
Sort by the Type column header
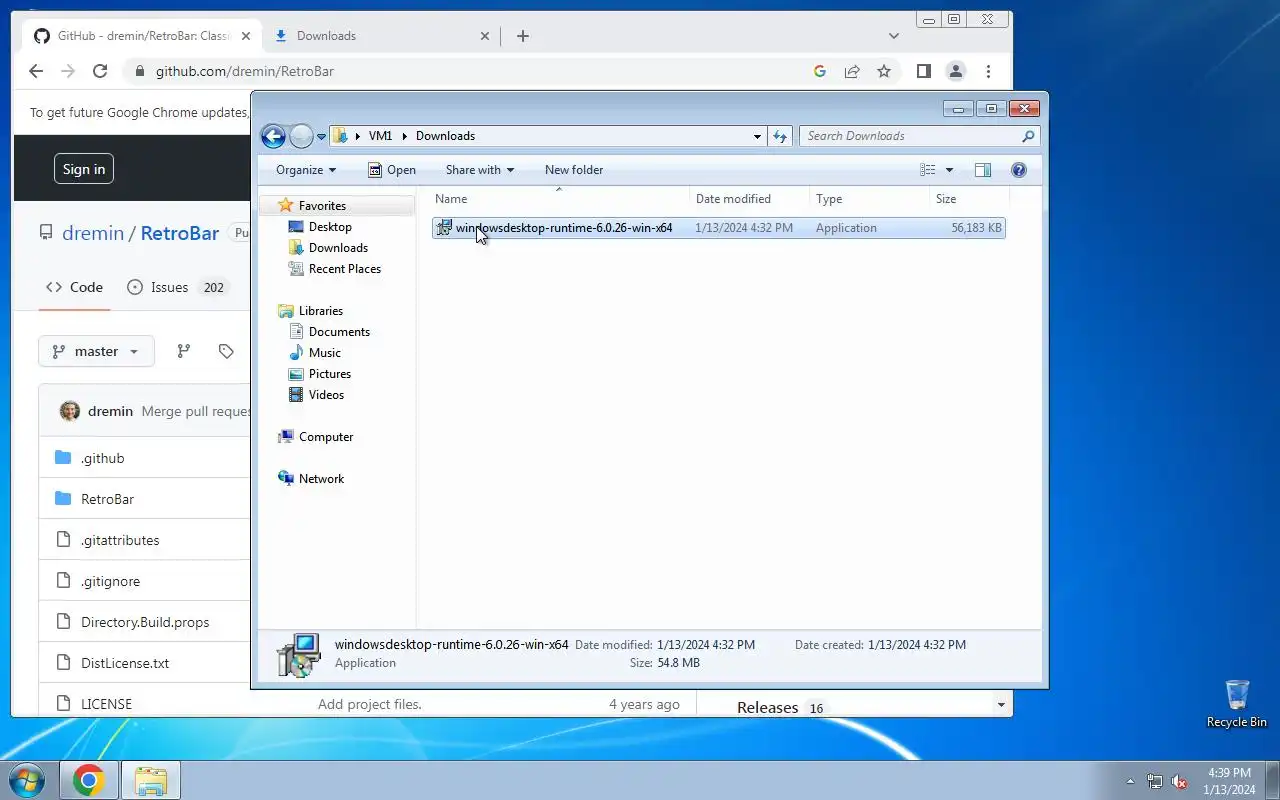click(869, 199)
